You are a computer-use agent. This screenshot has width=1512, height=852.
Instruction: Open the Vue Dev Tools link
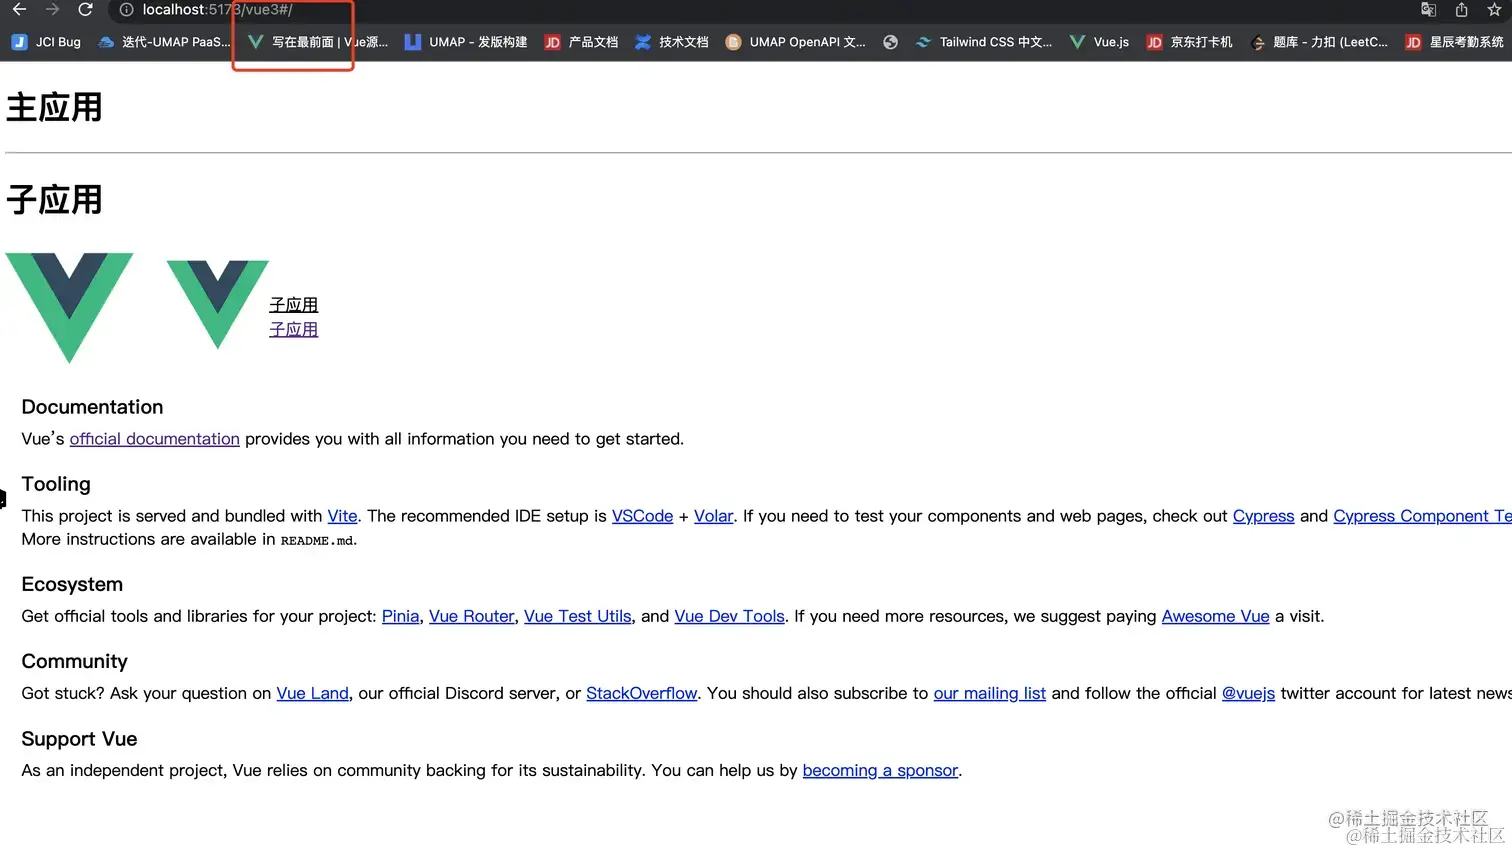coord(729,616)
